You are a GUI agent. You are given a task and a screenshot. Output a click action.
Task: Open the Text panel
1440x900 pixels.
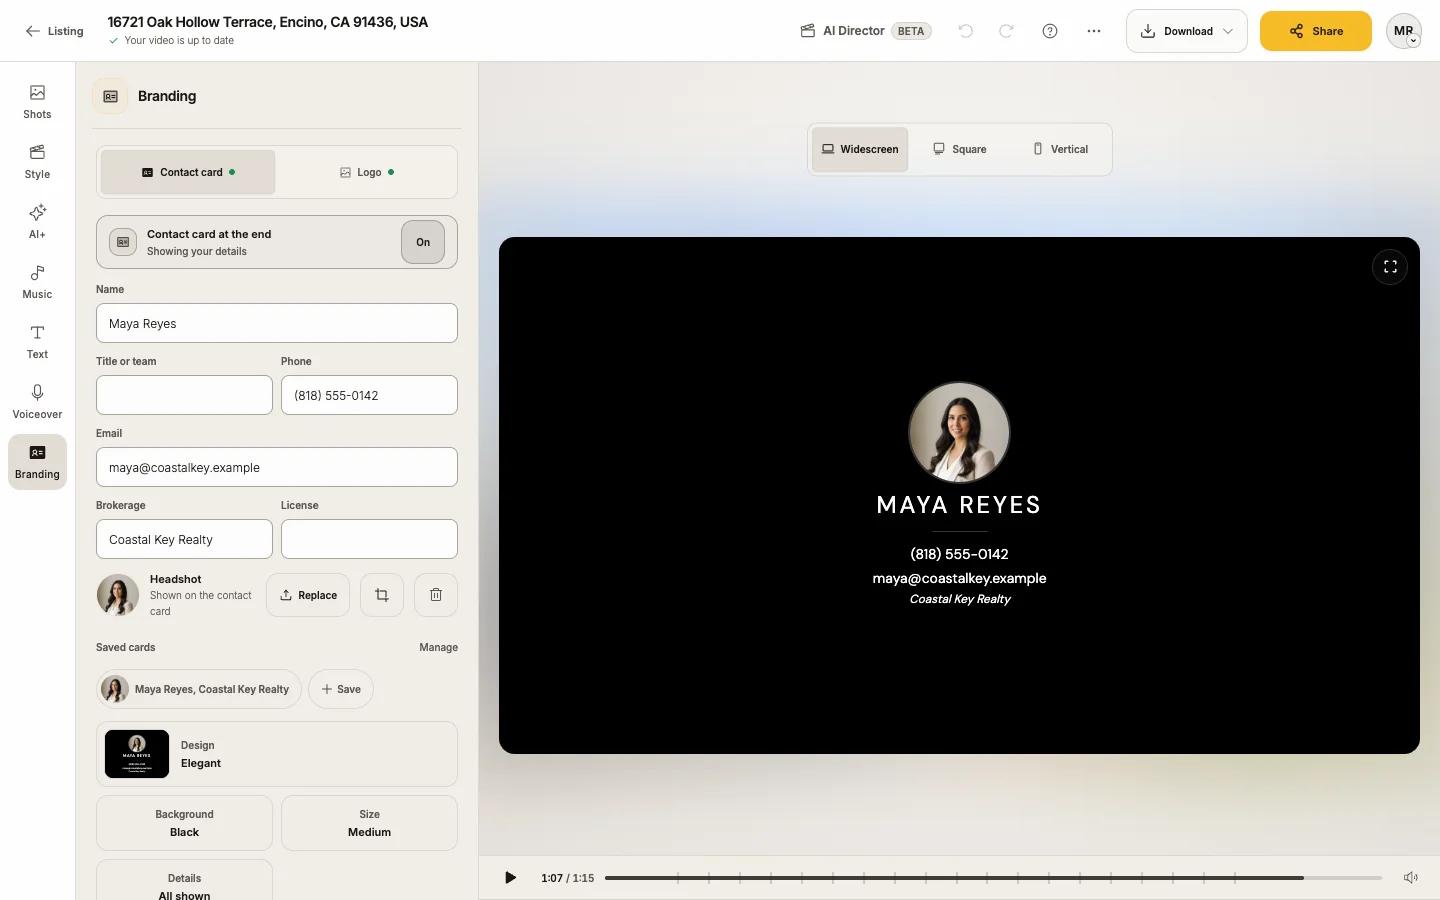(37, 342)
